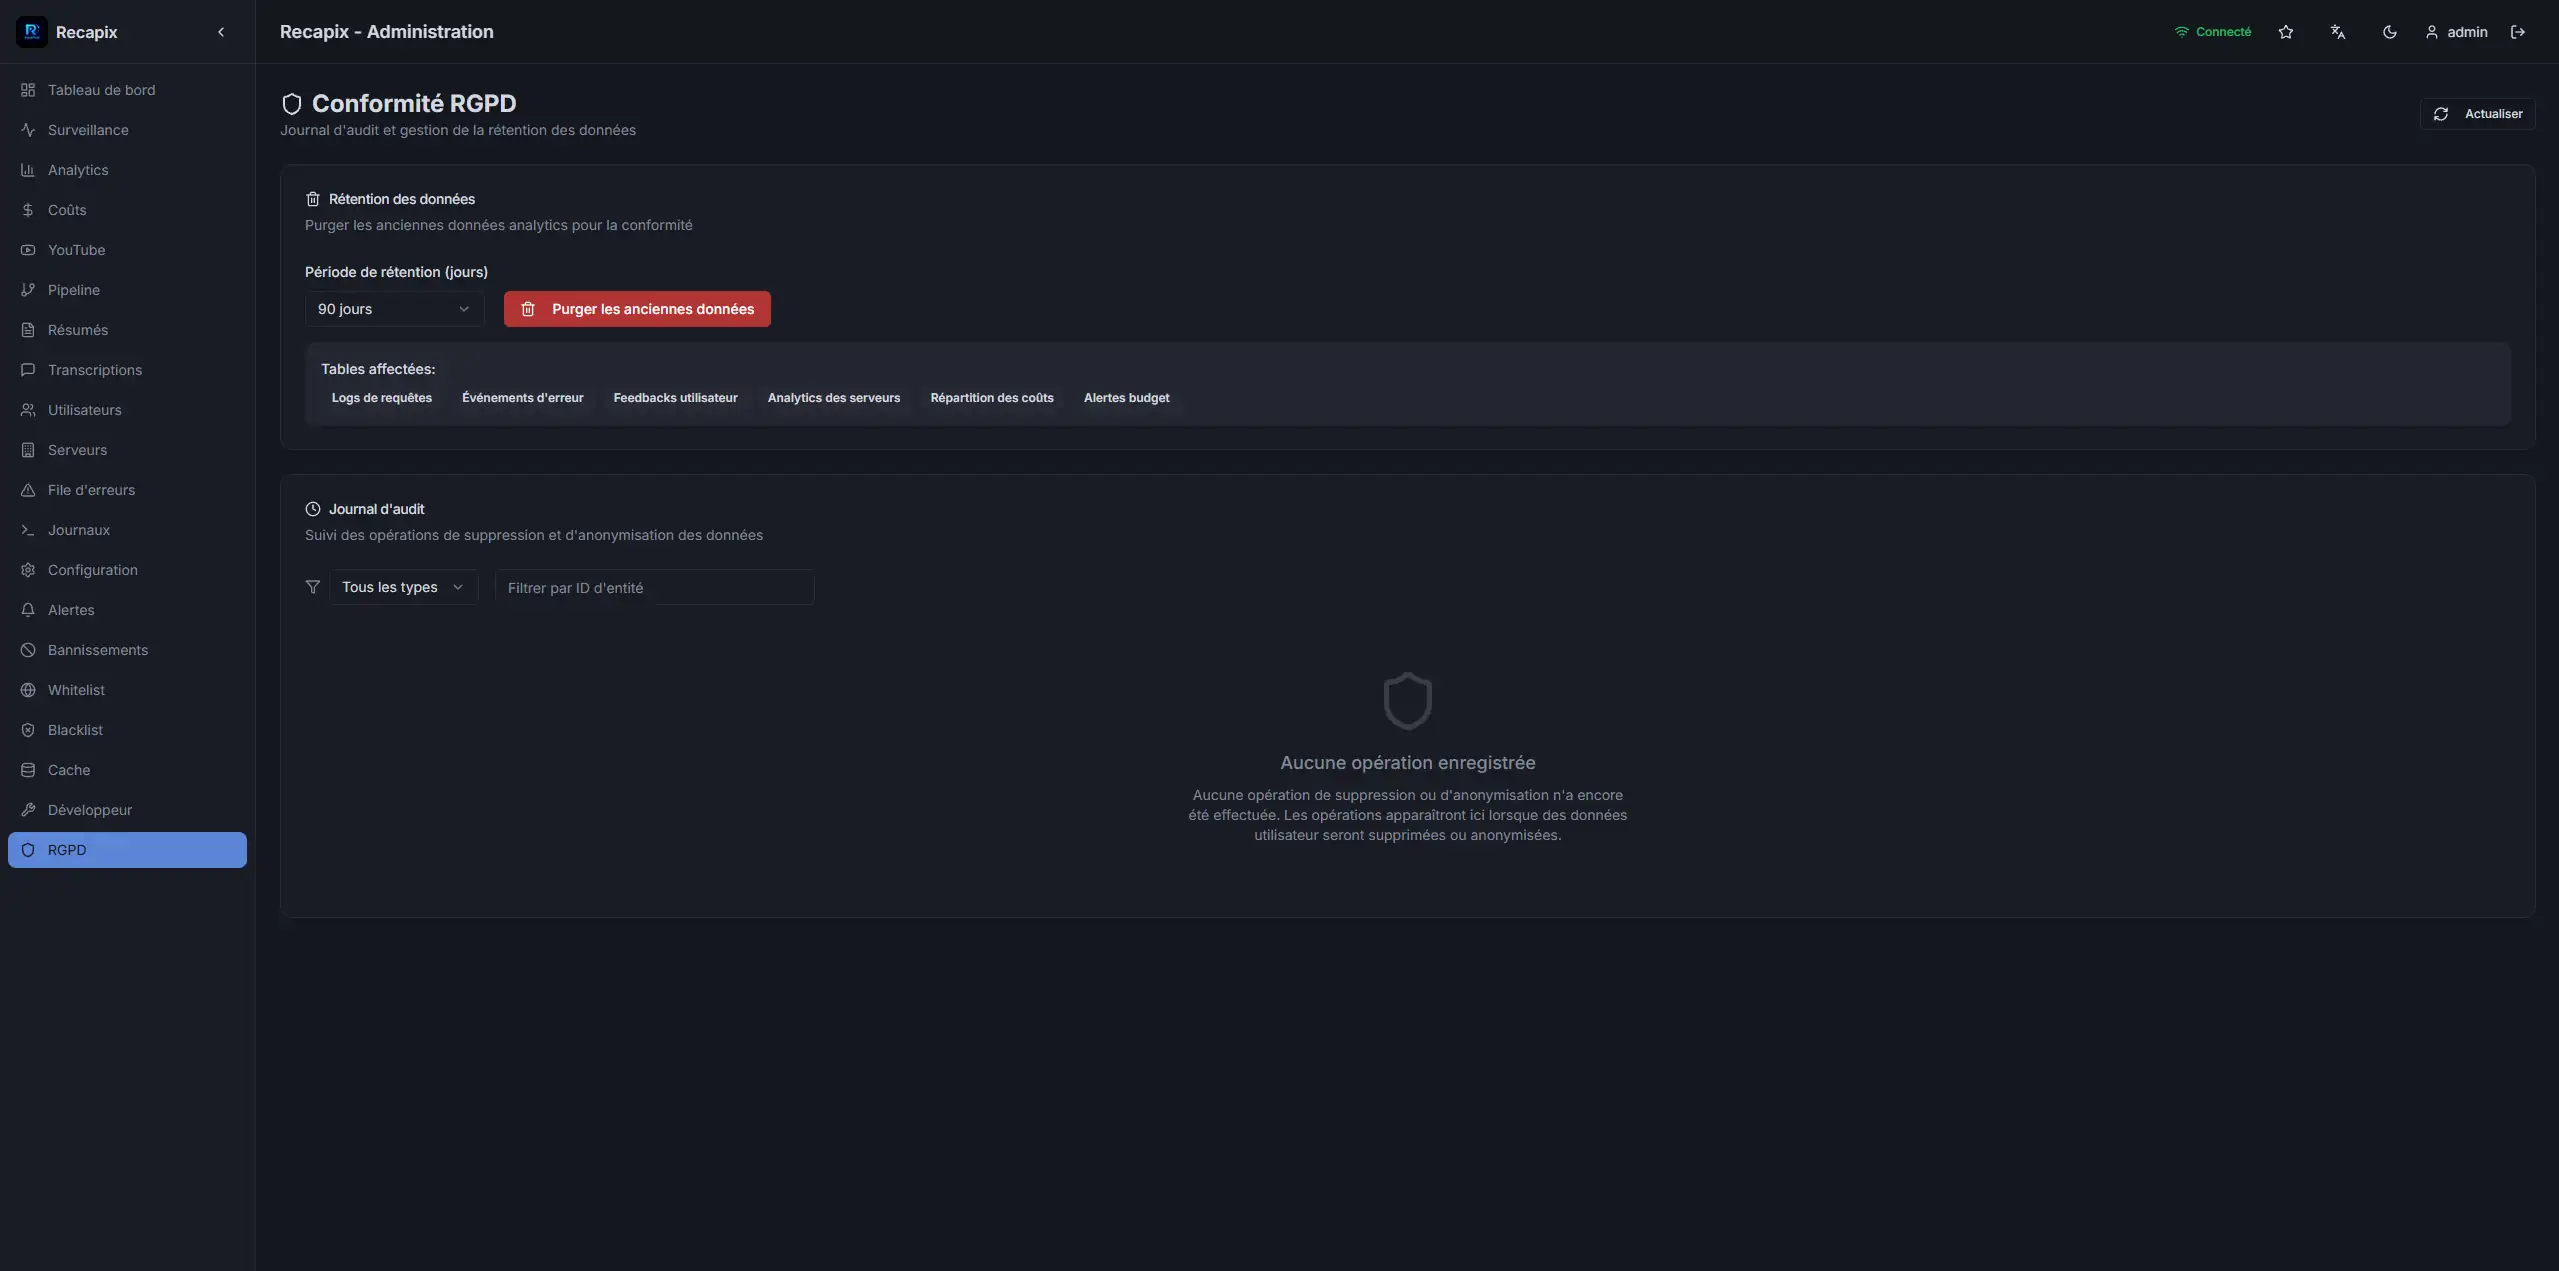Click the star favorites icon in header
This screenshot has height=1271, width=2559.
click(x=2285, y=32)
